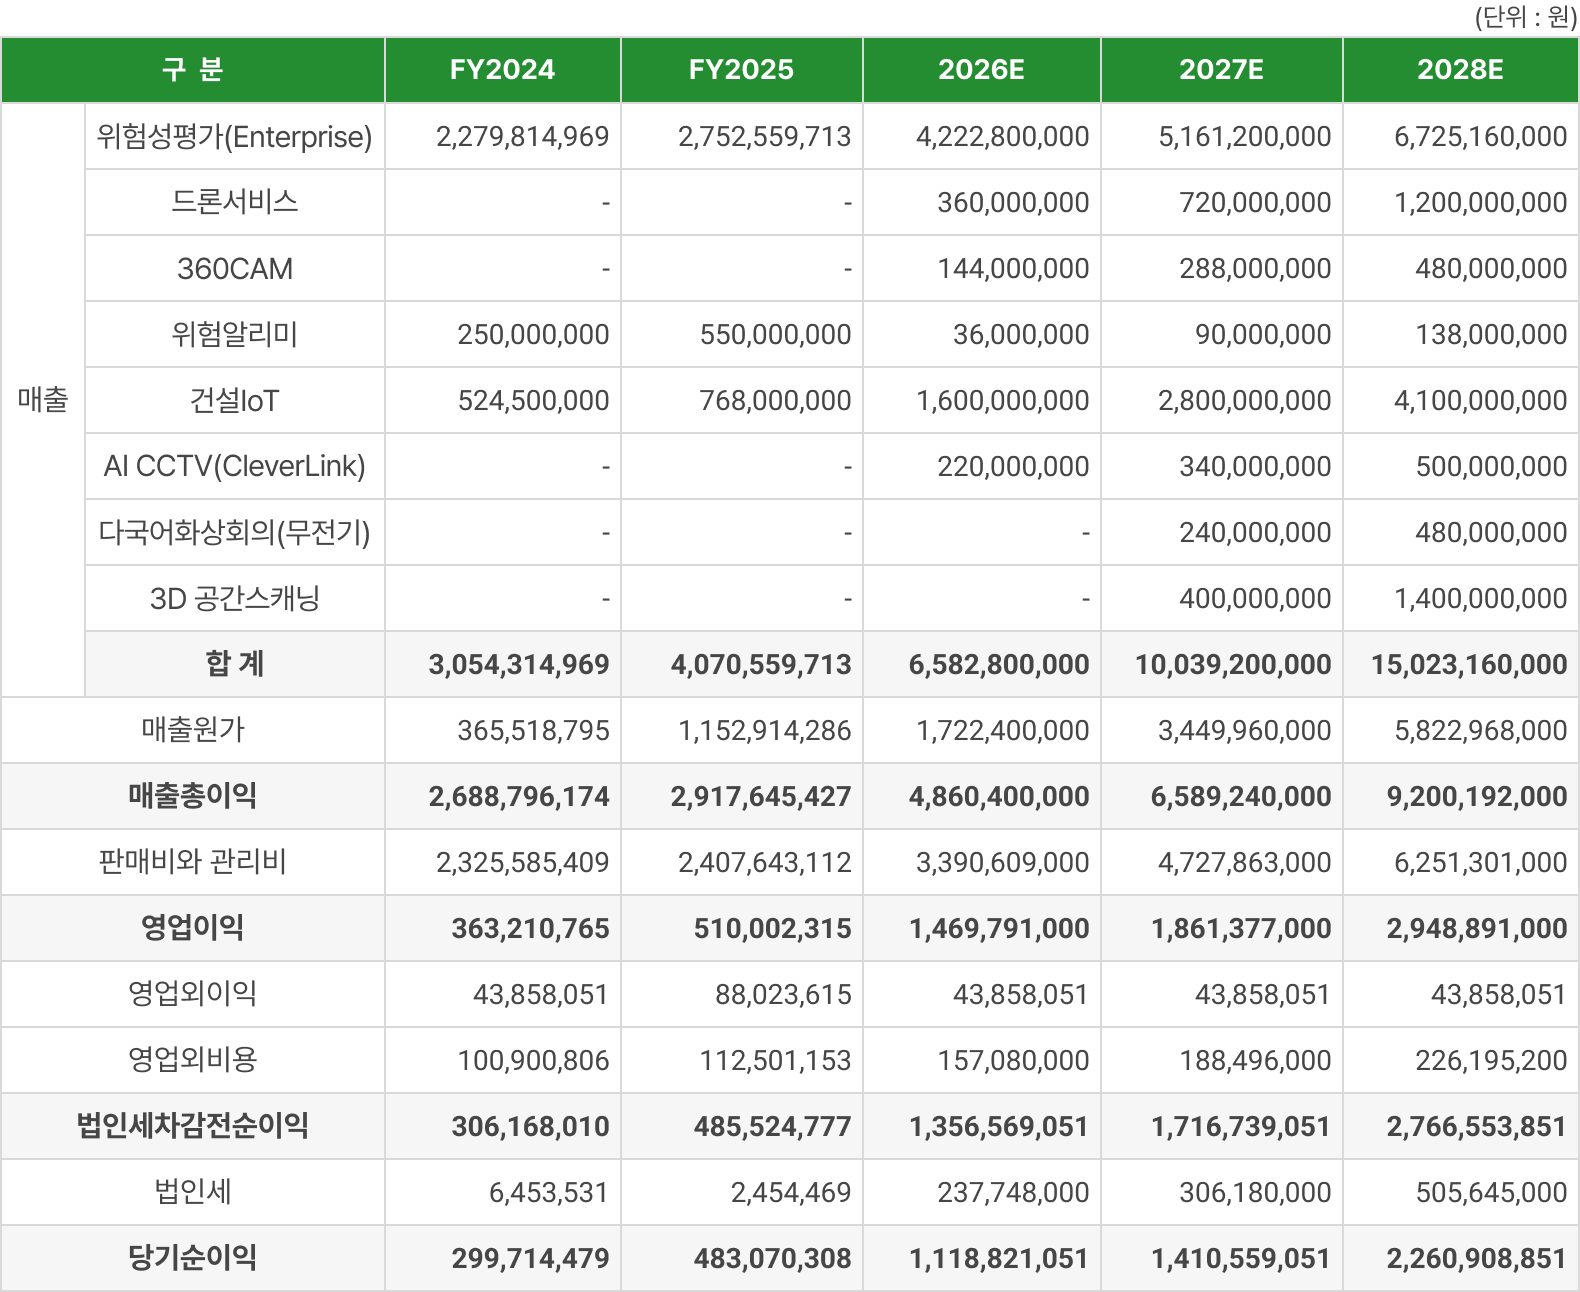Click the 3D 공간스캐닝 row label
Image resolution: width=1580 pixels, height=1292 pixels.
click(x=235, y=598)
